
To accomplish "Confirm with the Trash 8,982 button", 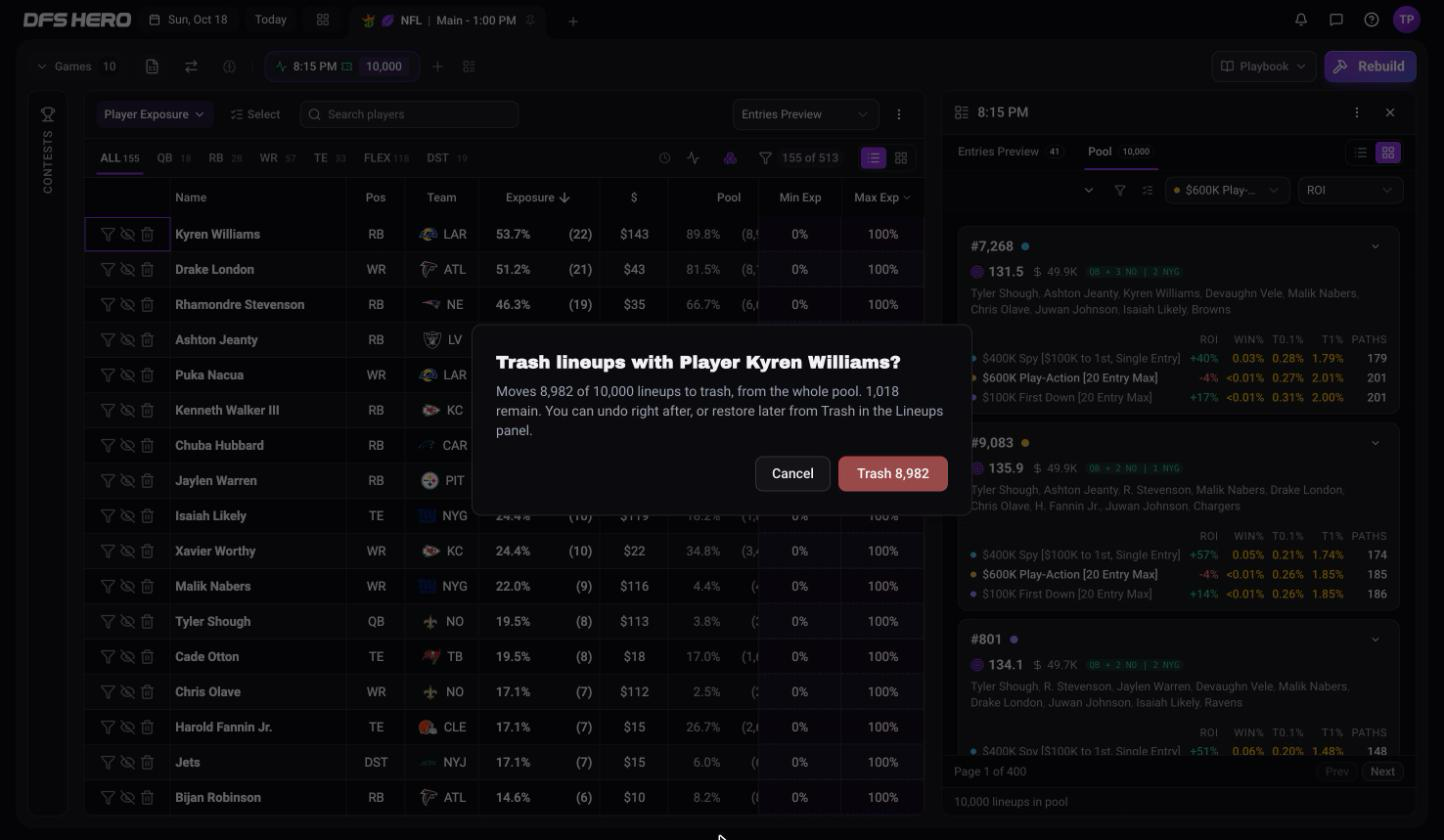I will 893,473.
